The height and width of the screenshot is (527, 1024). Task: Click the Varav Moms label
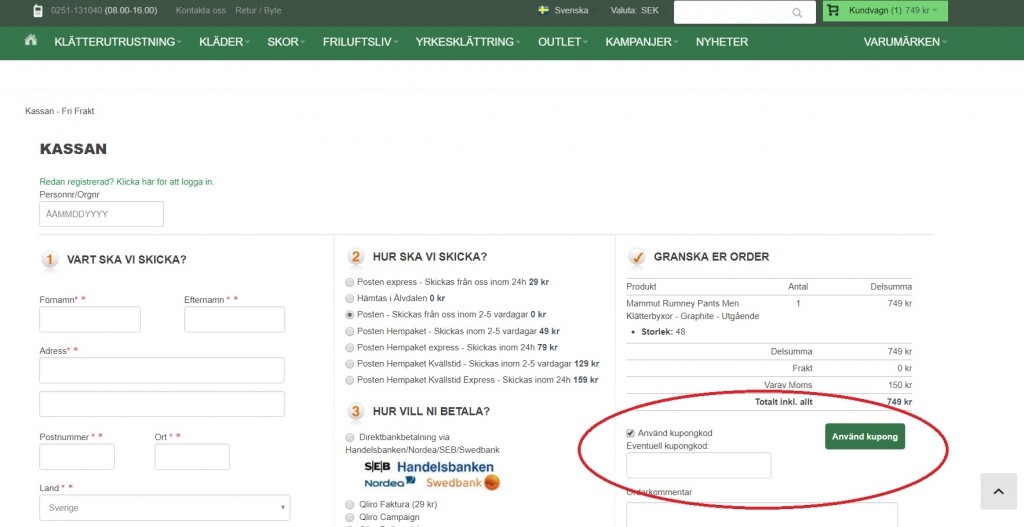(788, 385)
